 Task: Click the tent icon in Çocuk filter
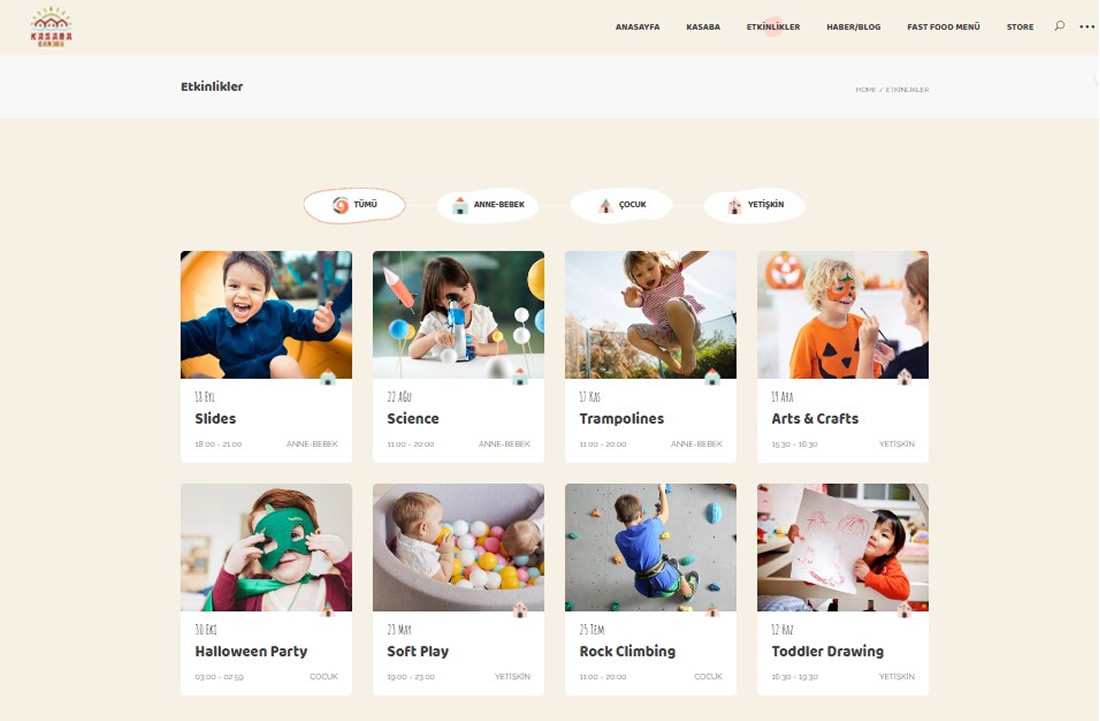click(605, 205)
